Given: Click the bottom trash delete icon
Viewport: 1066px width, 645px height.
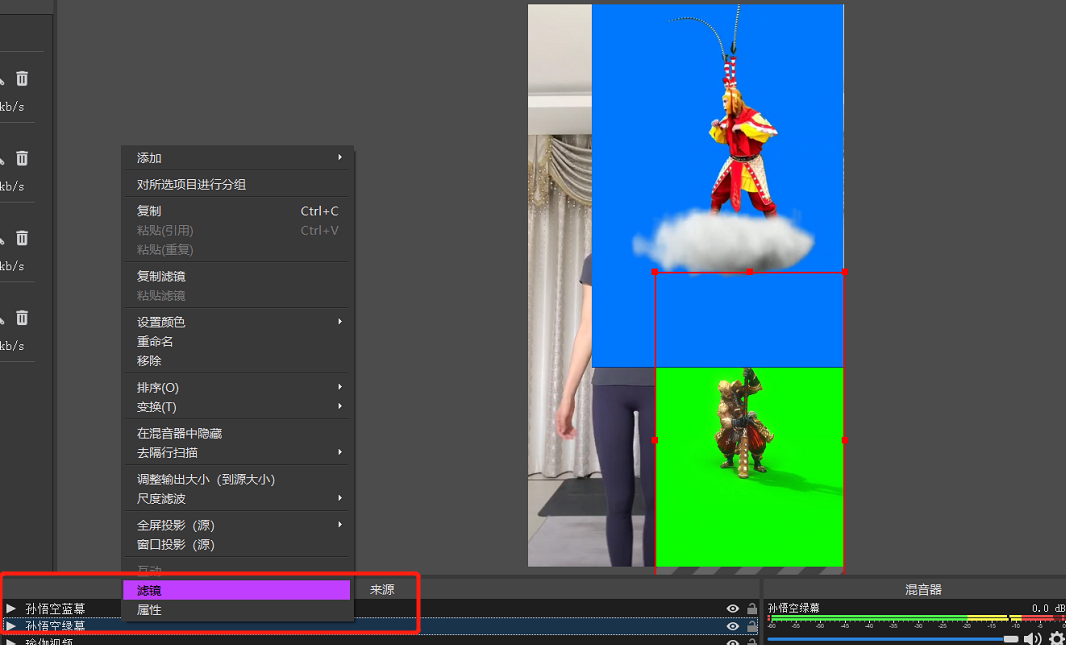Looking at the screenshot, I should coord(22,317).
